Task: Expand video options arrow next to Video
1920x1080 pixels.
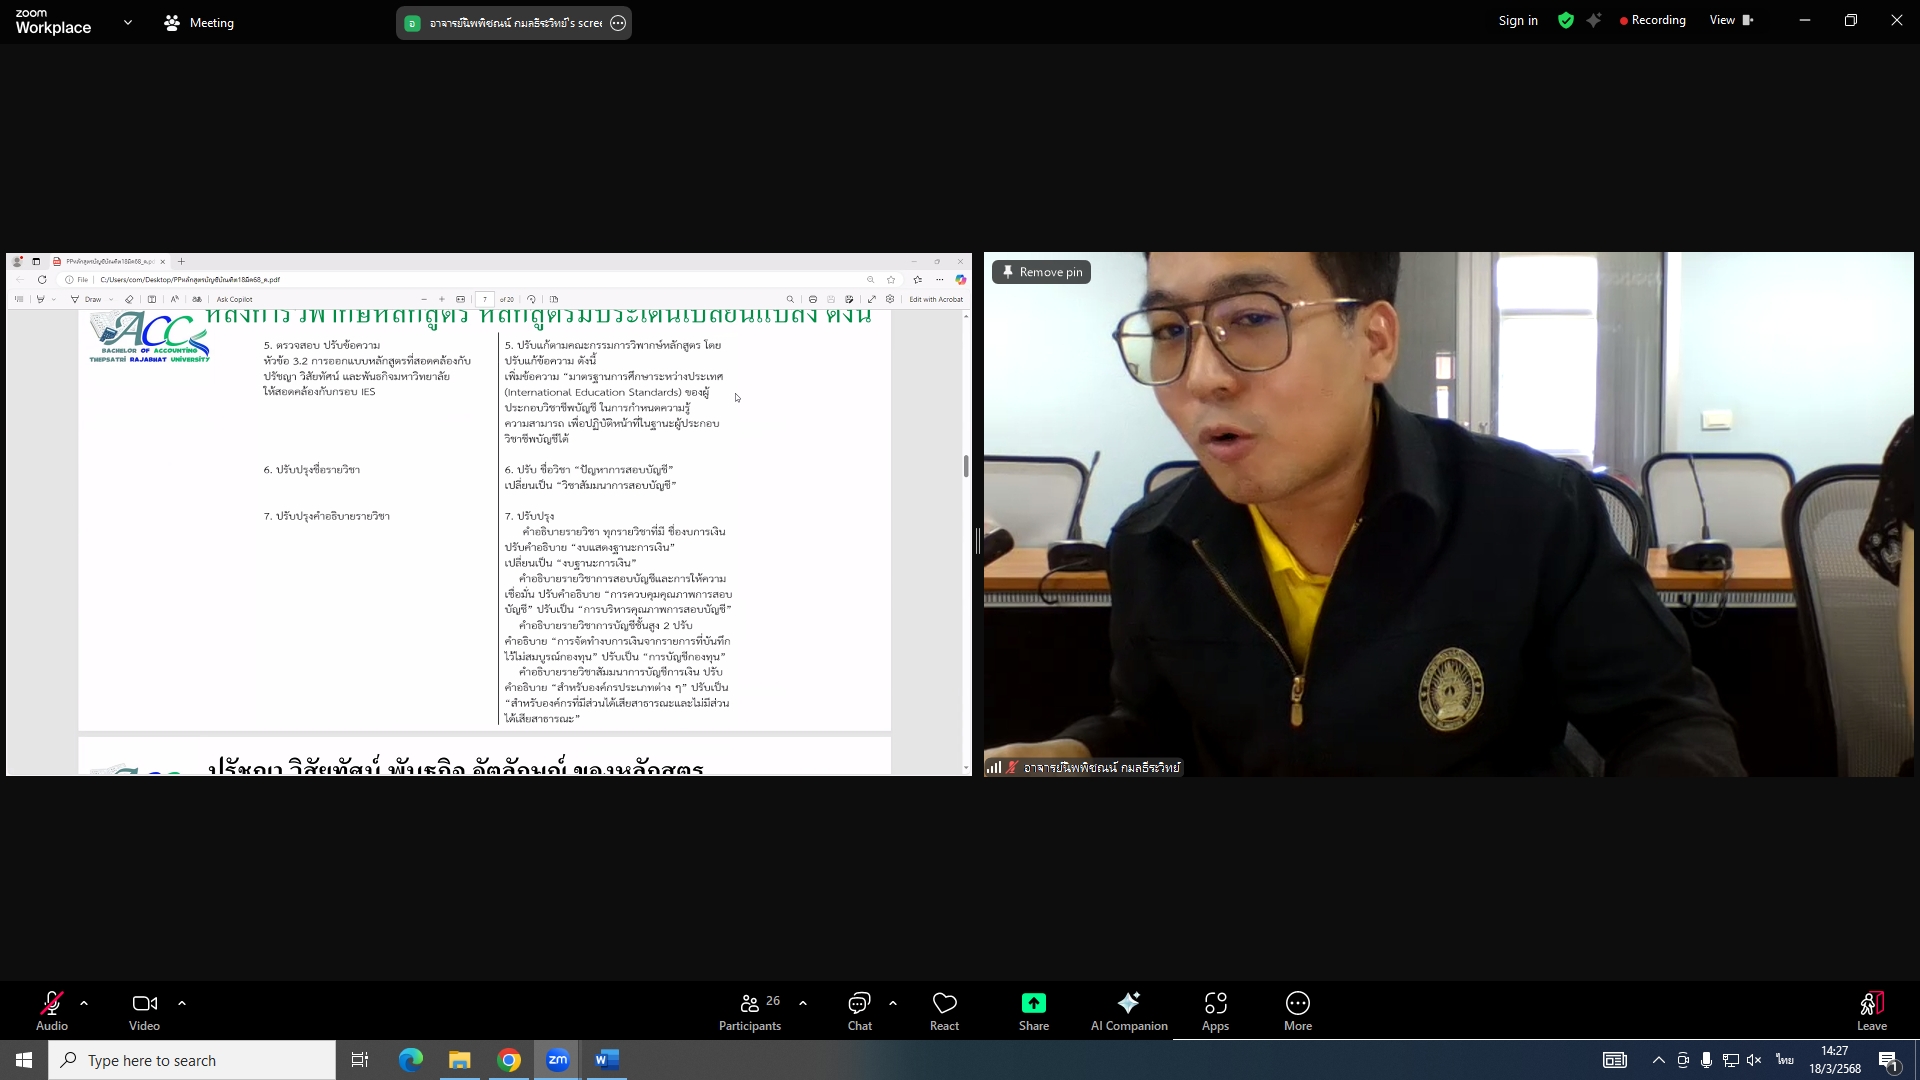Action: click(182, 1002)
